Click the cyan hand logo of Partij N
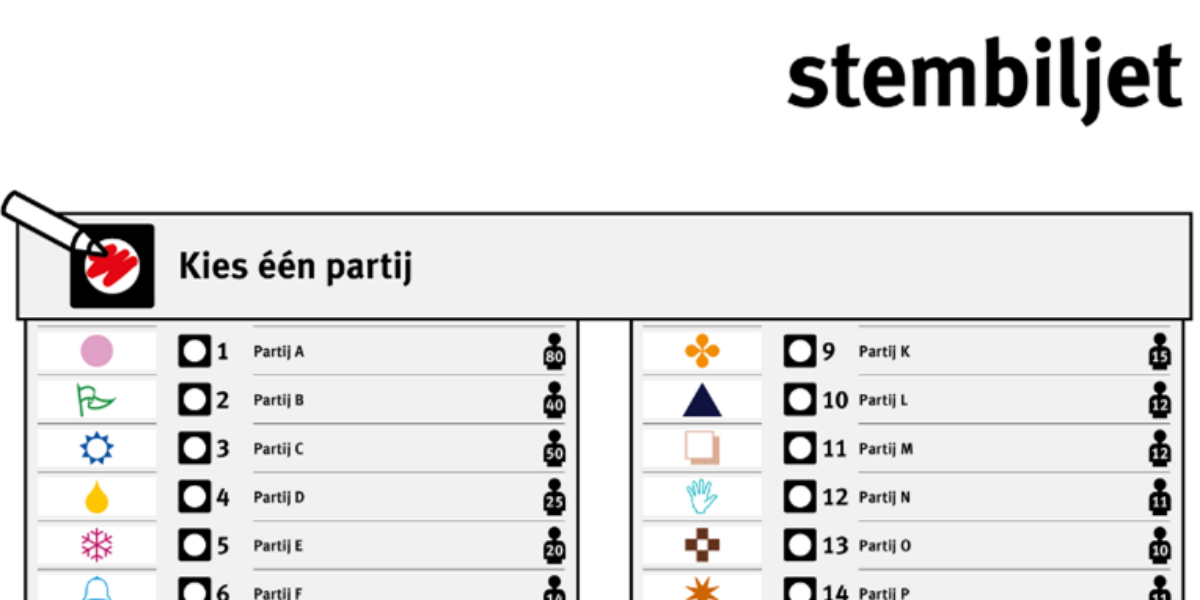This screenshot has width=1200, height=600. (702, 497)
